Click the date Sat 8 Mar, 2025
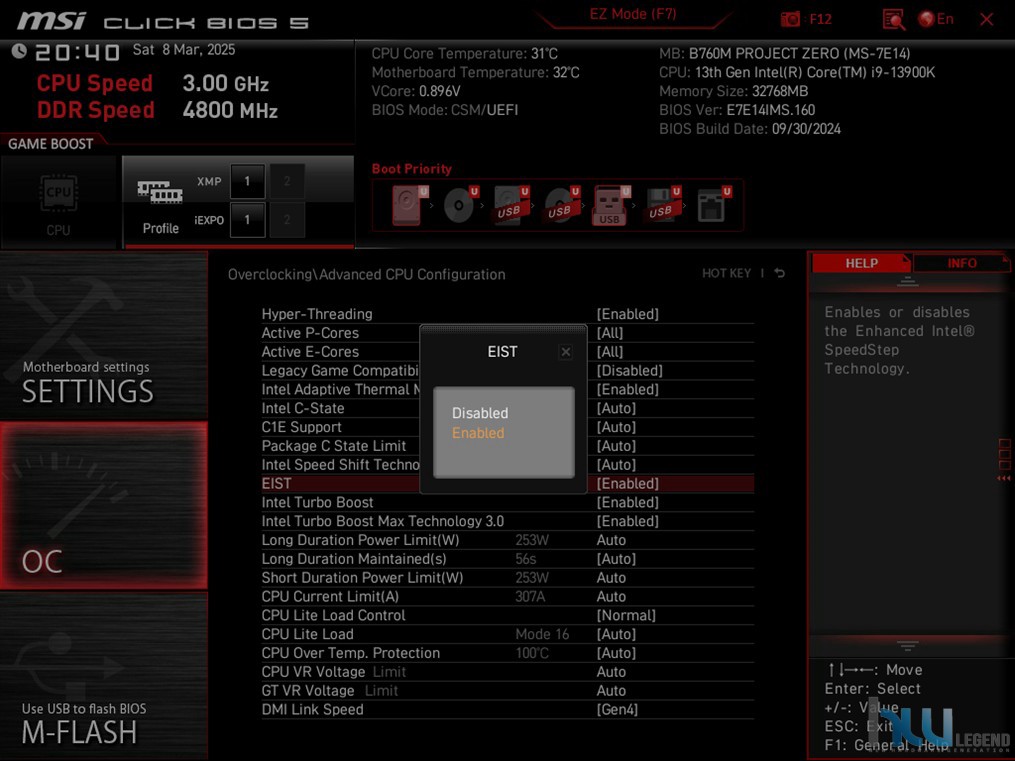Image resolution: width=1015 pixels, height=761 pixels. tap(184, 50)
